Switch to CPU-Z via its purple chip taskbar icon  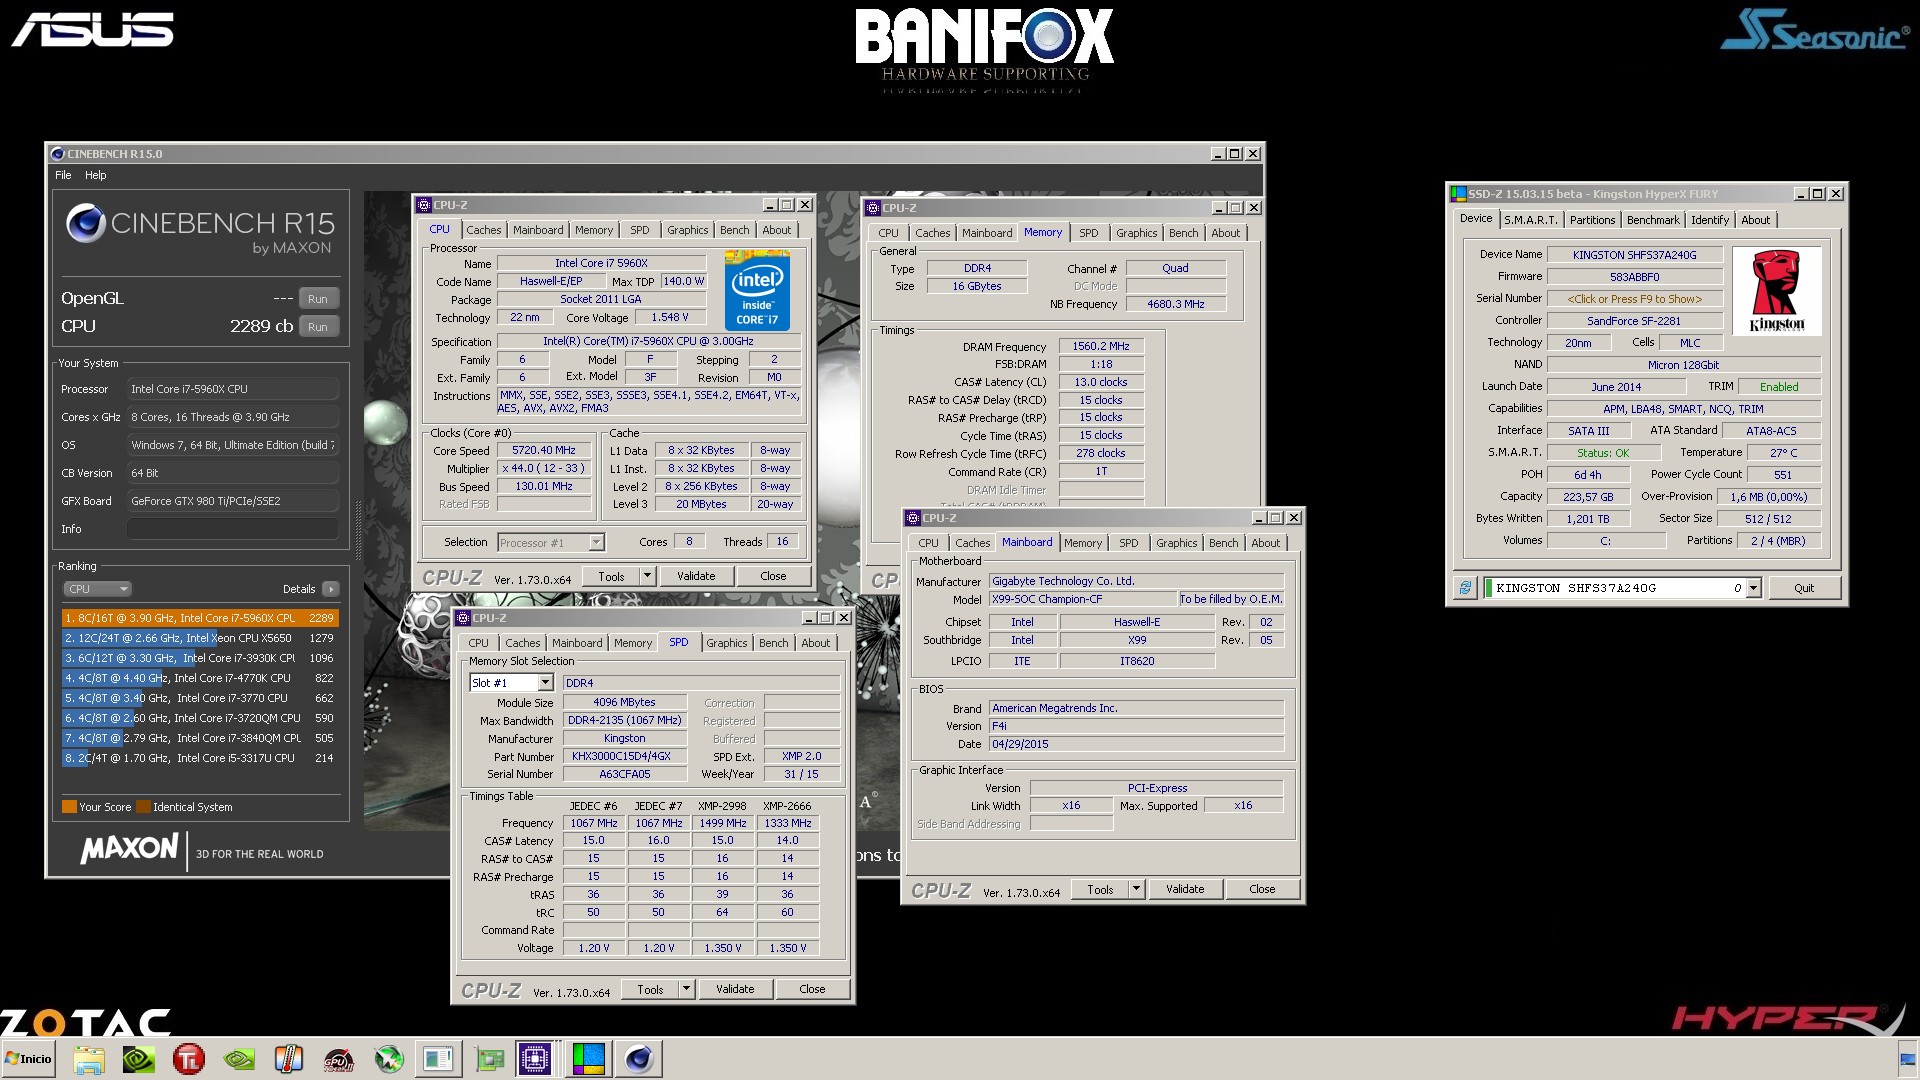click(535, 1059)
